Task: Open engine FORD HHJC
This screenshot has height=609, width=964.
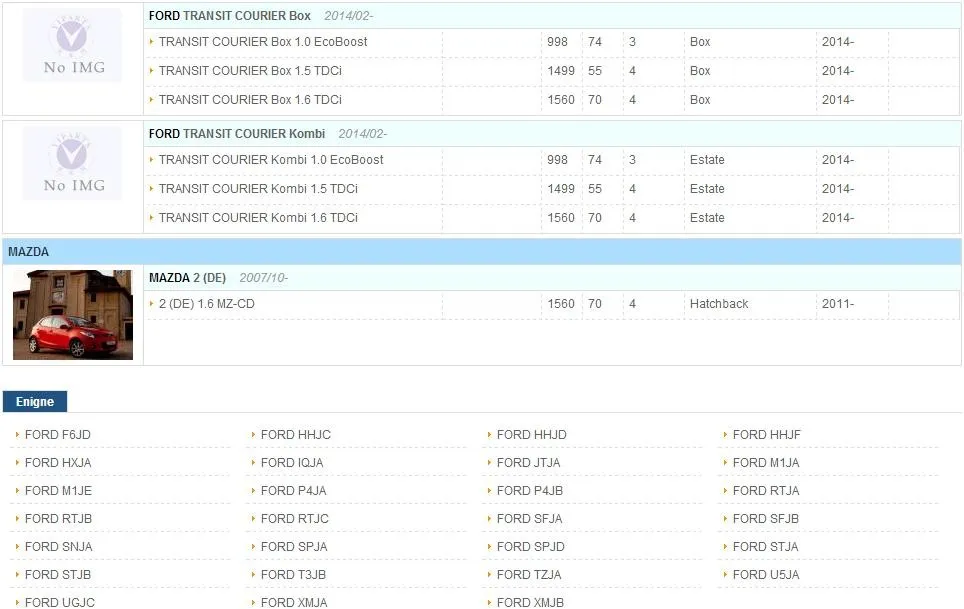Action: click(x=296, y=434)
